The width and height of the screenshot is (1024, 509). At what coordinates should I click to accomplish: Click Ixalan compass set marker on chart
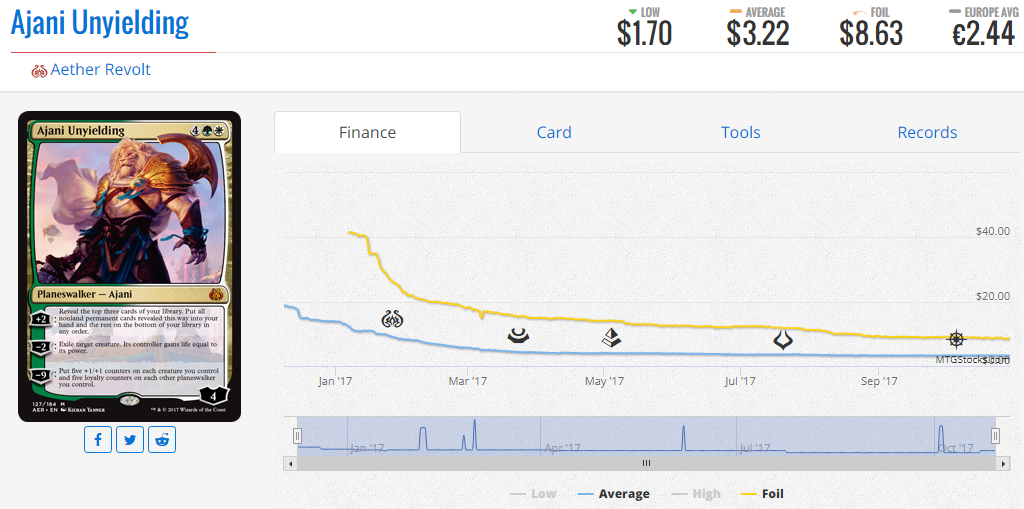(x=955, y=339)
